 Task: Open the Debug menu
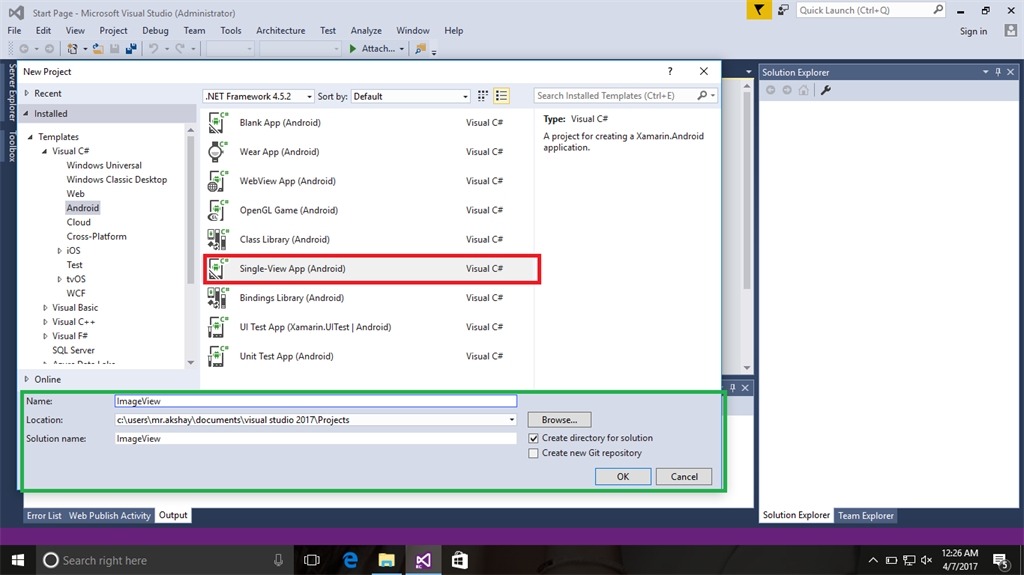coord(155,31)
